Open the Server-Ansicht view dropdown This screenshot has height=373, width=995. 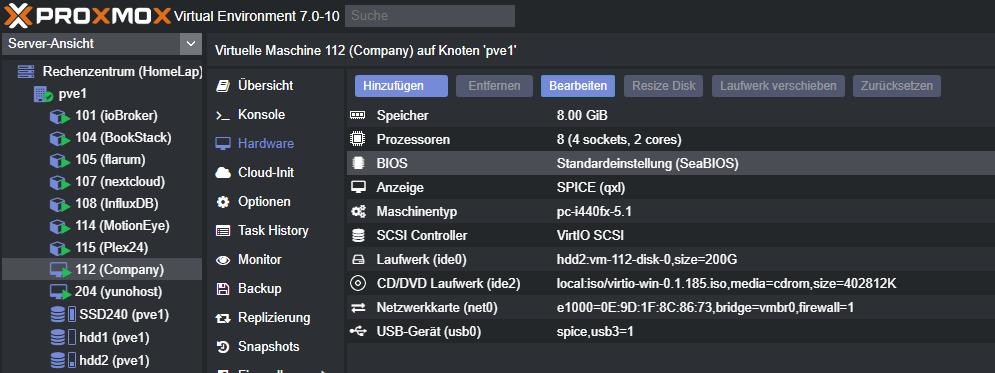point(102,44)
